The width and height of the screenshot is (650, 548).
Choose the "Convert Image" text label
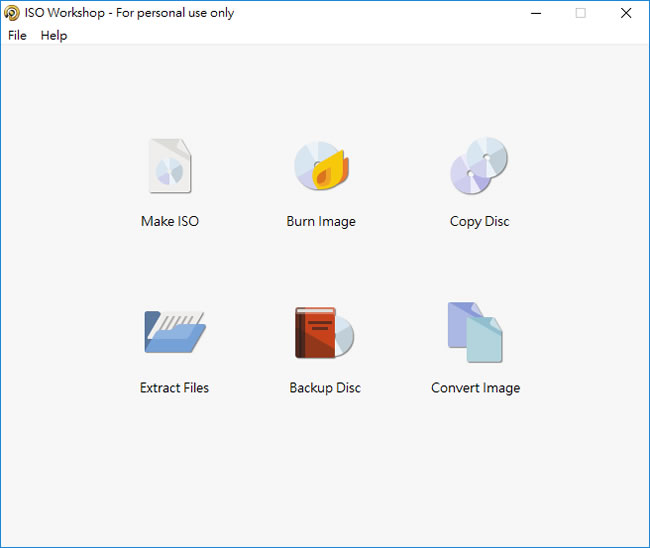click(475, 388)
